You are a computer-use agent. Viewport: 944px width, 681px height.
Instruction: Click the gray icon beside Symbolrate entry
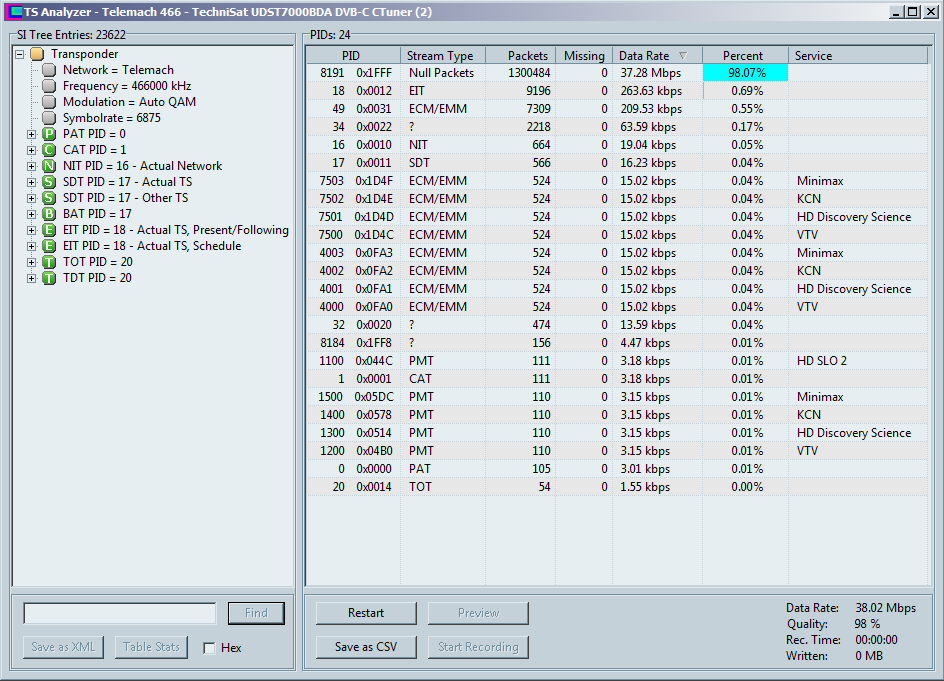click(x=49, y=118)
